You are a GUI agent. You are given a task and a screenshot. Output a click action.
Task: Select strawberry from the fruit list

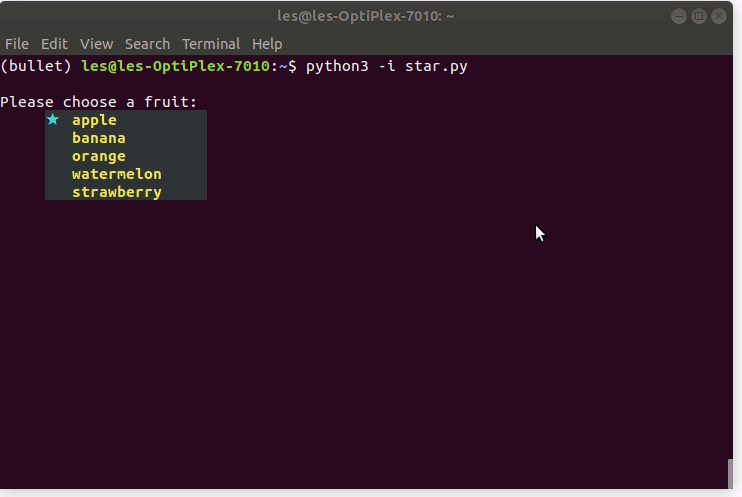click(x=116, y=192)
